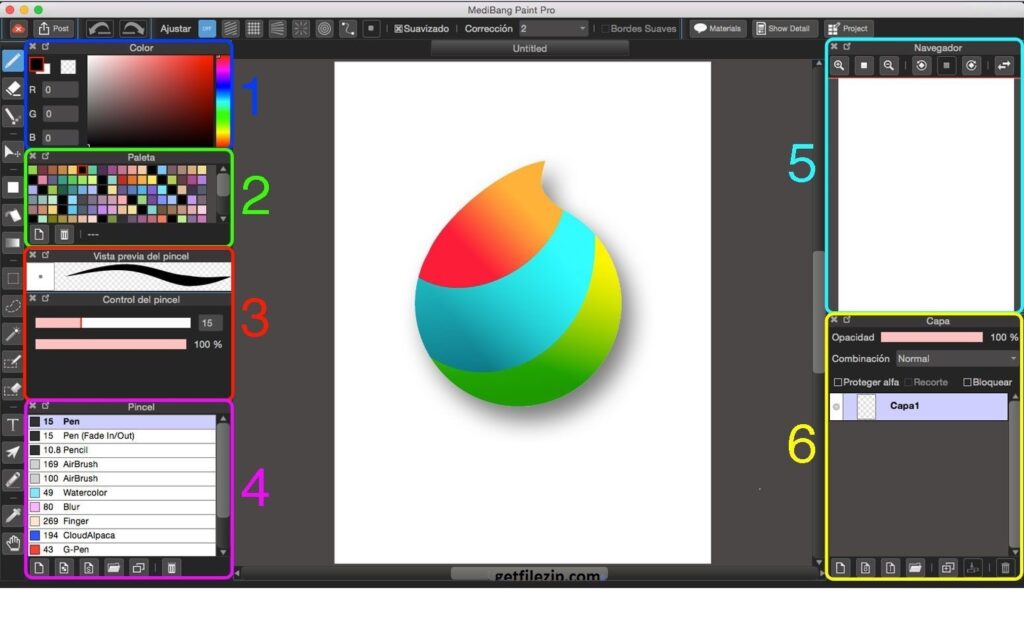Open the Corrección value dropdown
This screenshot has height=629, width=1024.
click(x=554, y=29)
